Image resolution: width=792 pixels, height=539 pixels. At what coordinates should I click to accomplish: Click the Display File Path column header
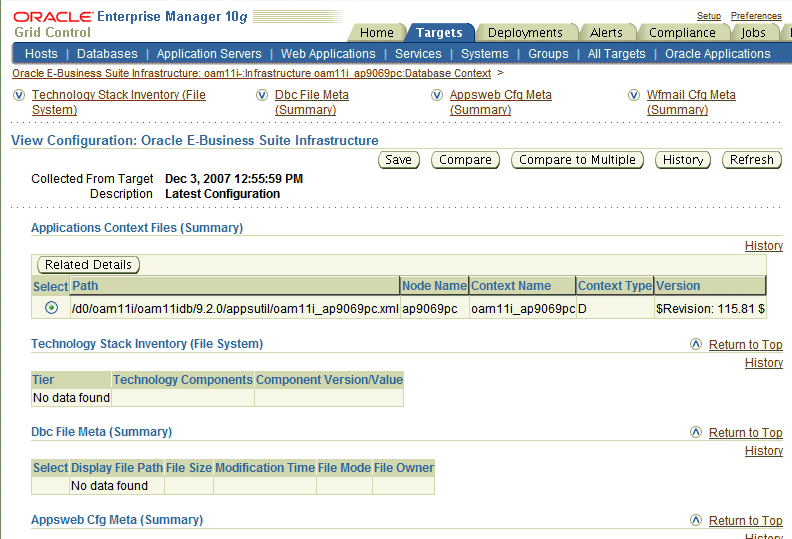[x=117, y=468]
